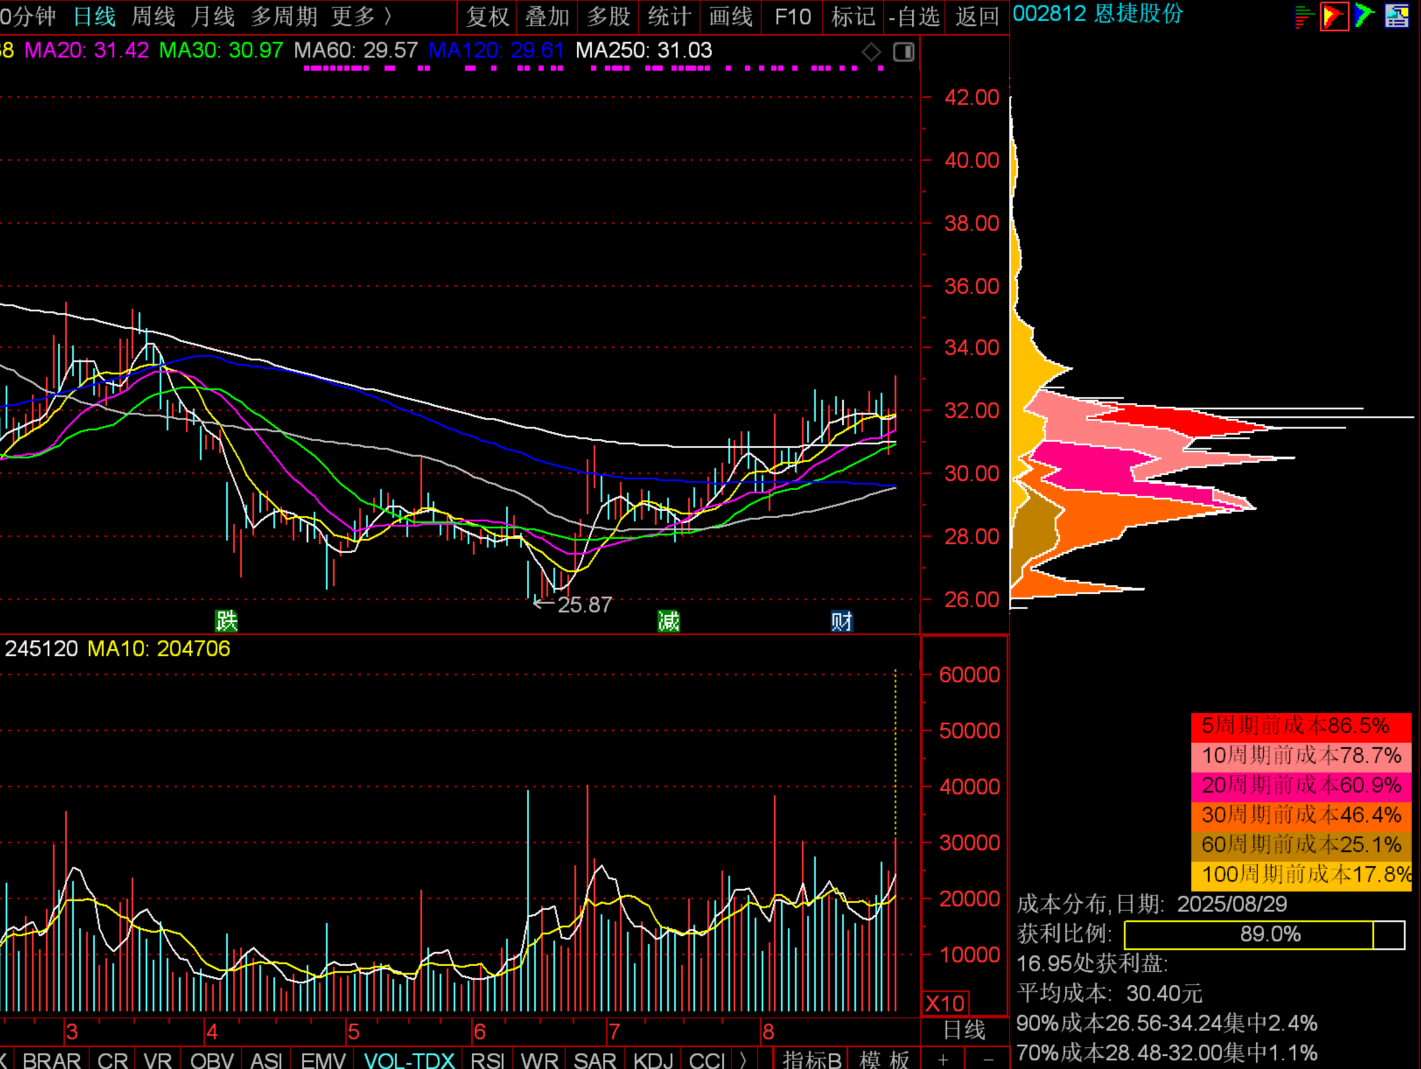Click the MA250: 31.03 label

click(644, 50)
